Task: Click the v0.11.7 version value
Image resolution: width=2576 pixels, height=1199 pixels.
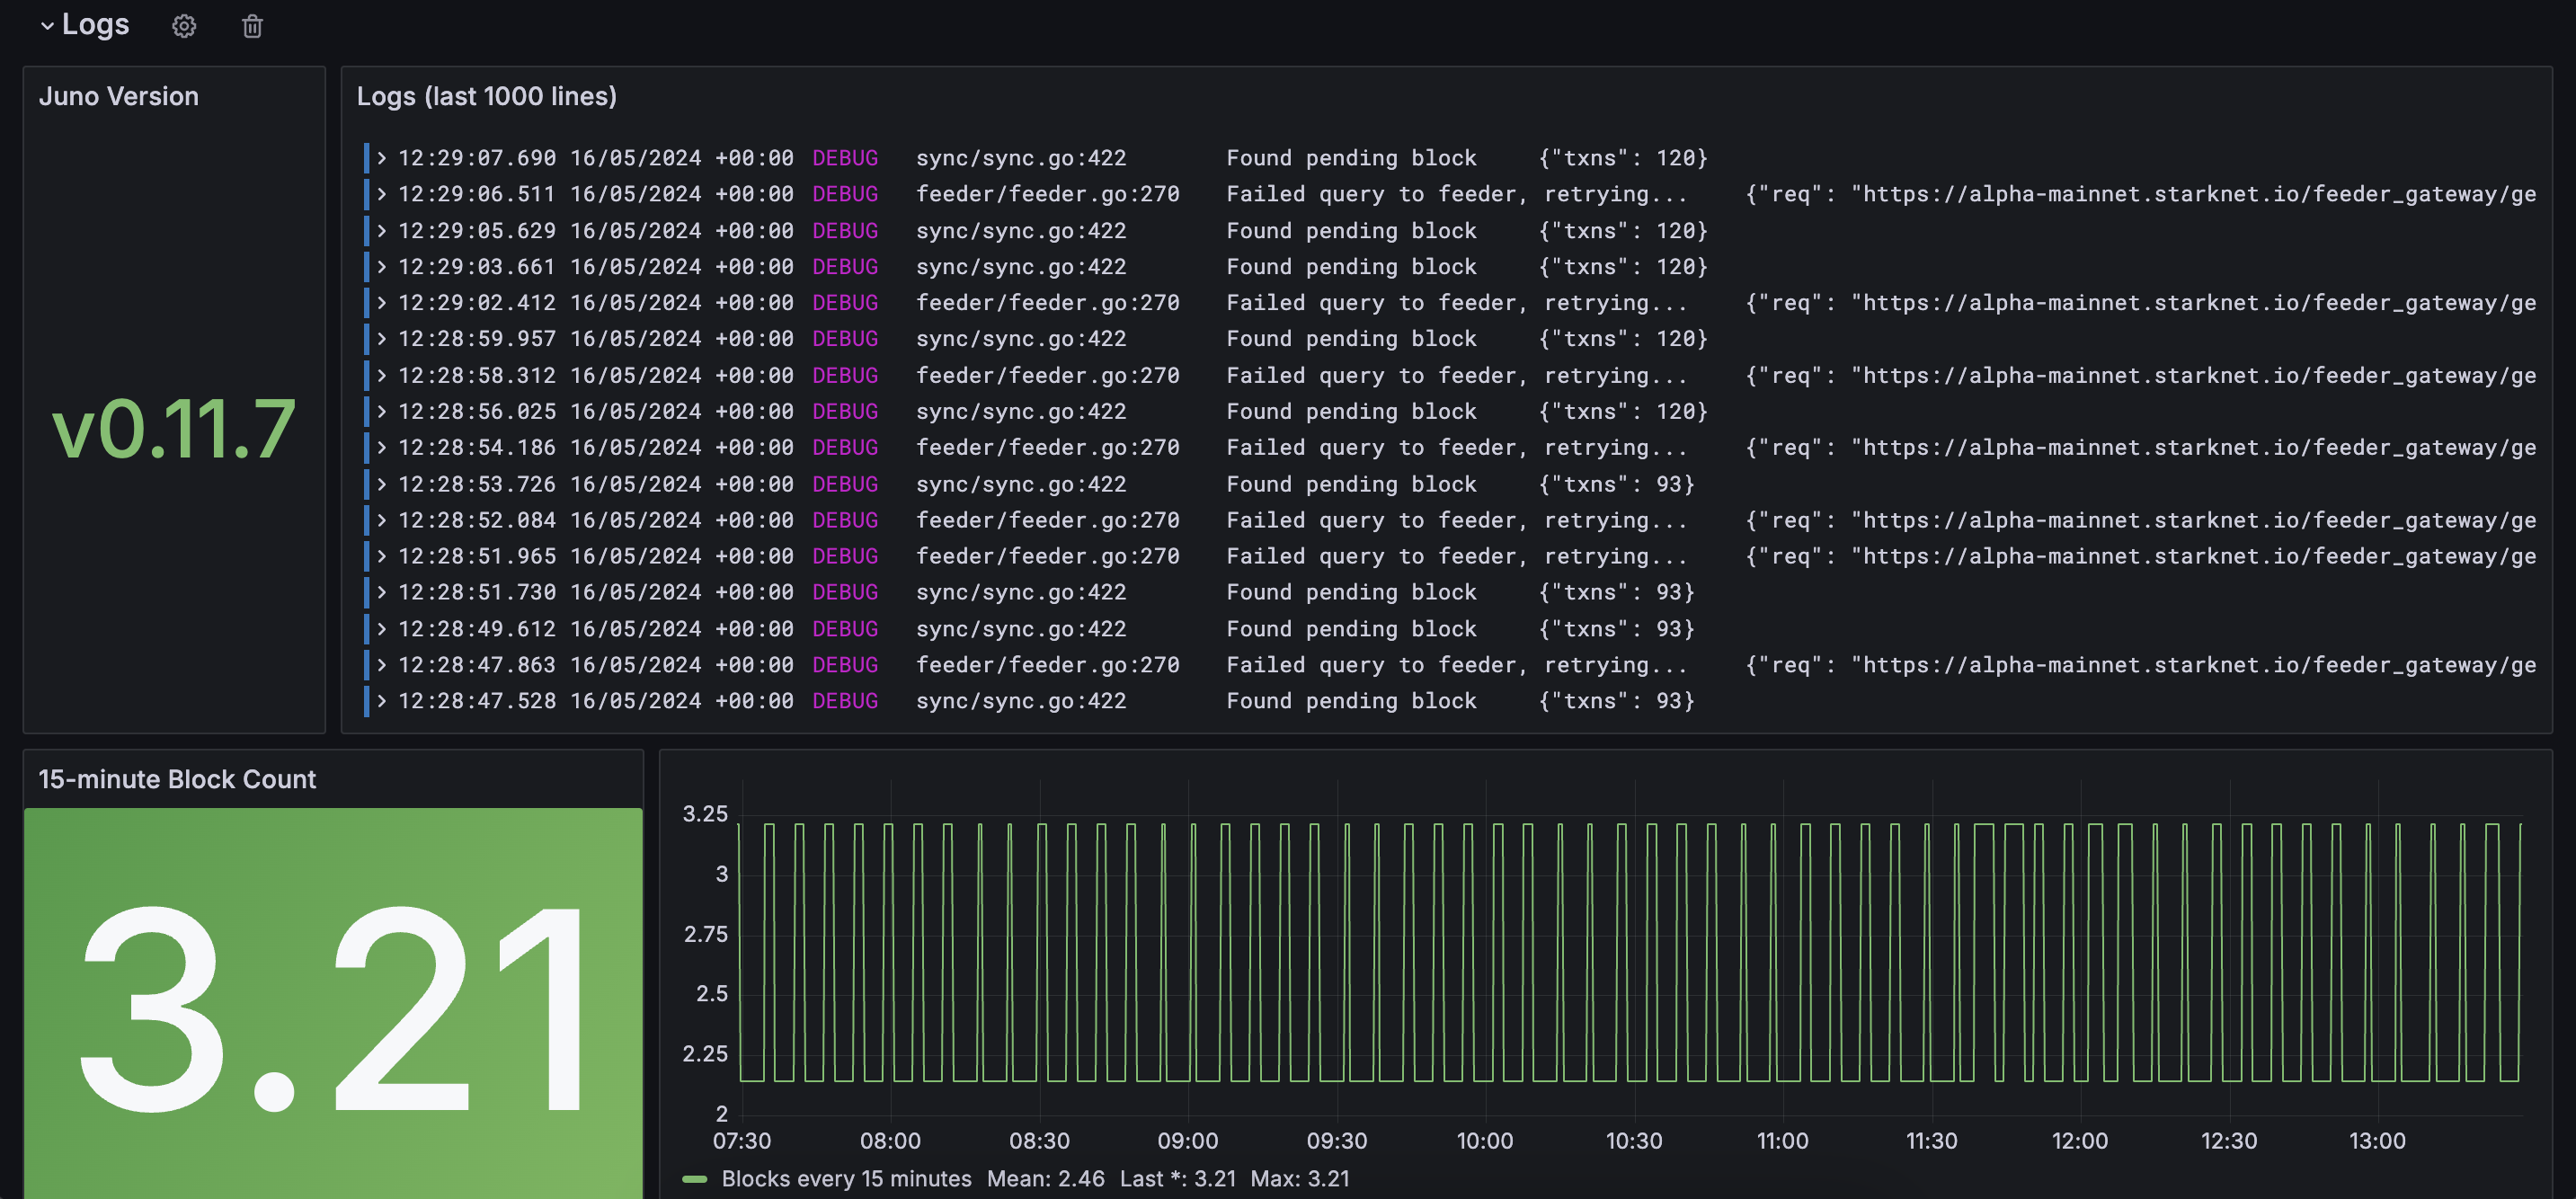Action: coord(174,429)
